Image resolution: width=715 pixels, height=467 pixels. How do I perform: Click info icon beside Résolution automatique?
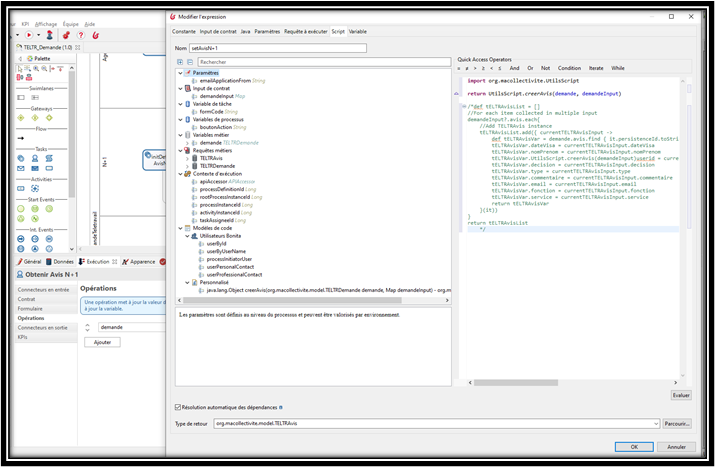click(281, 407)
